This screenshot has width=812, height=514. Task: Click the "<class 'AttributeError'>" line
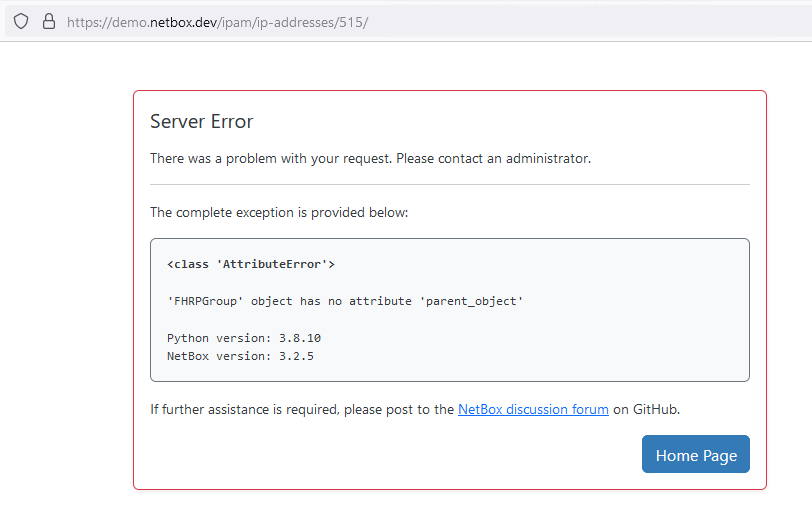(x=251, y=265)
